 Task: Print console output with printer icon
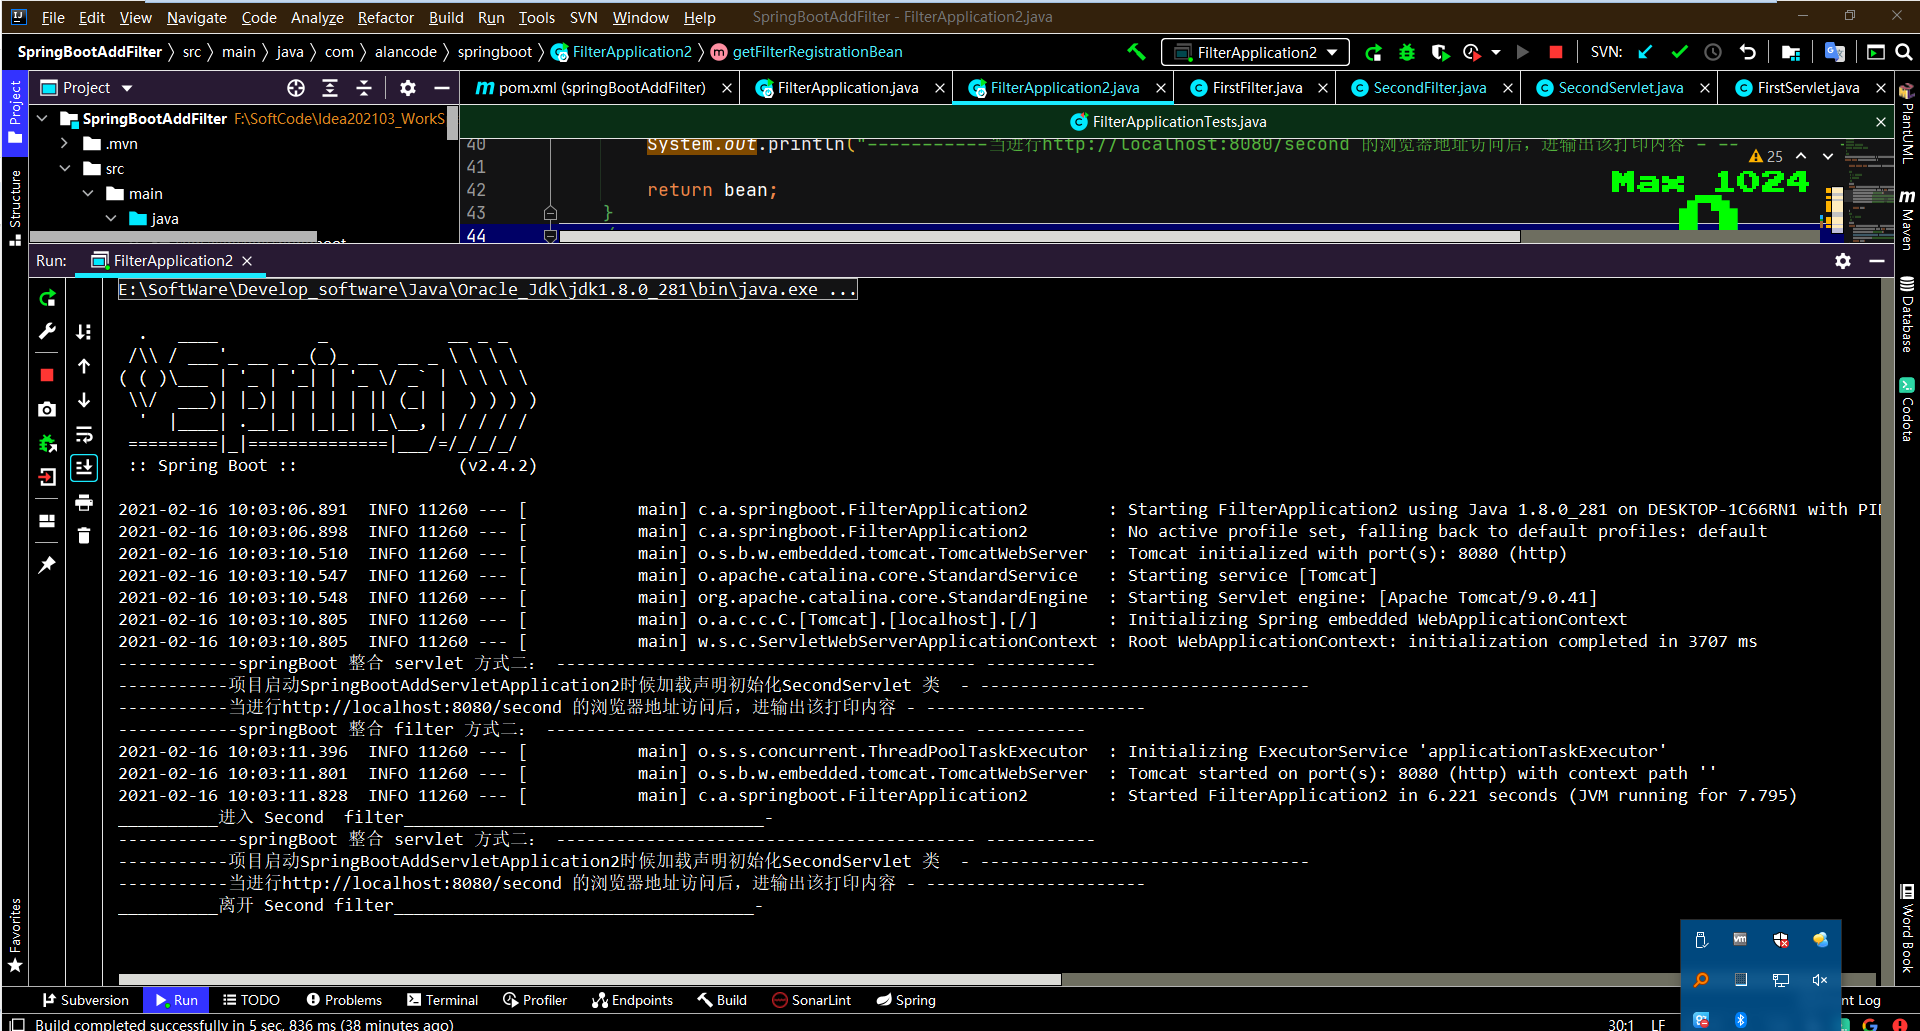point(84,502)
